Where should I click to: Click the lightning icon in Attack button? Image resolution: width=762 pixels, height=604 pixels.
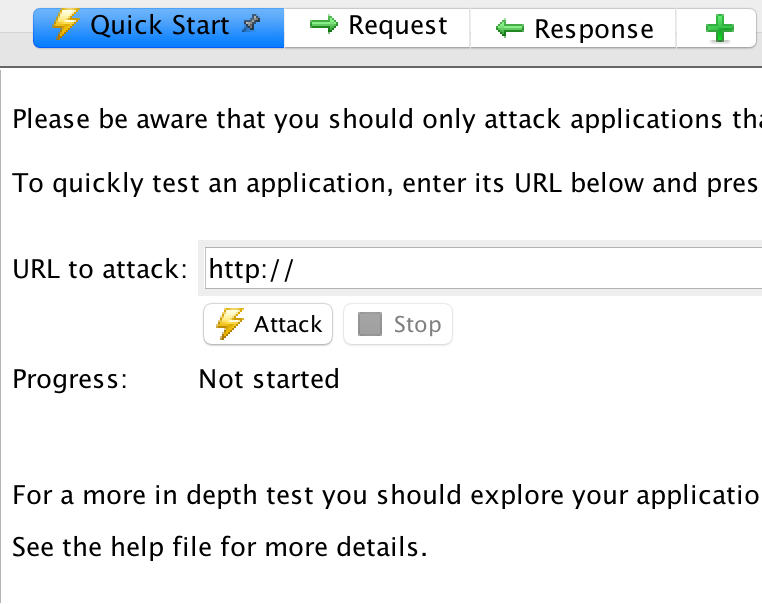pos(230,324)
